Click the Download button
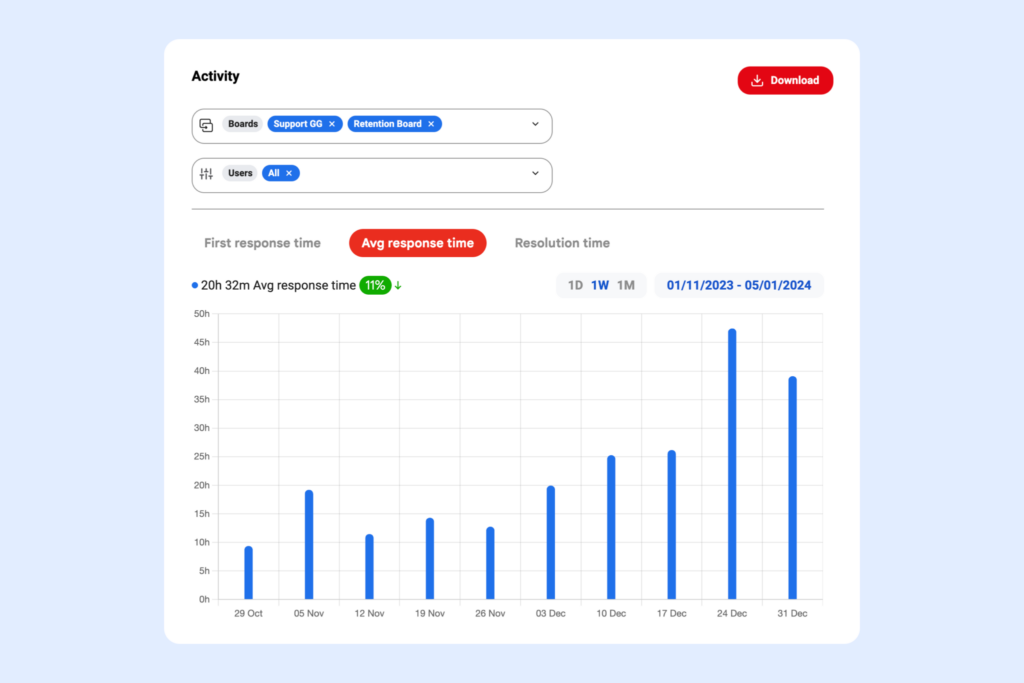This screenshot has height=683, width=1024. tap(785, 80)
